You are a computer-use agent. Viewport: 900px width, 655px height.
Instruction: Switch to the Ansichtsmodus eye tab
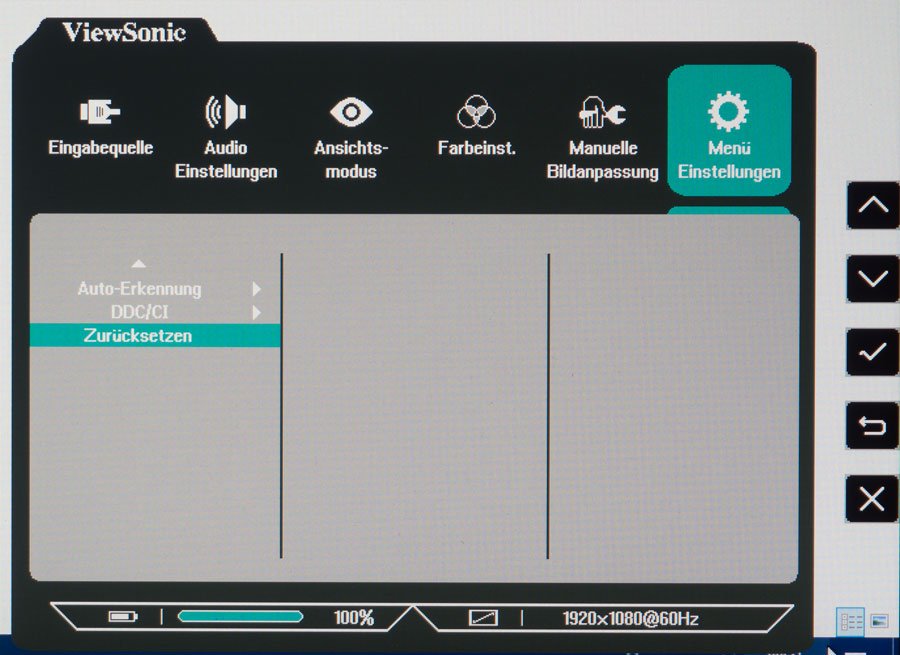pyautogui.click(x=351, y=138)
